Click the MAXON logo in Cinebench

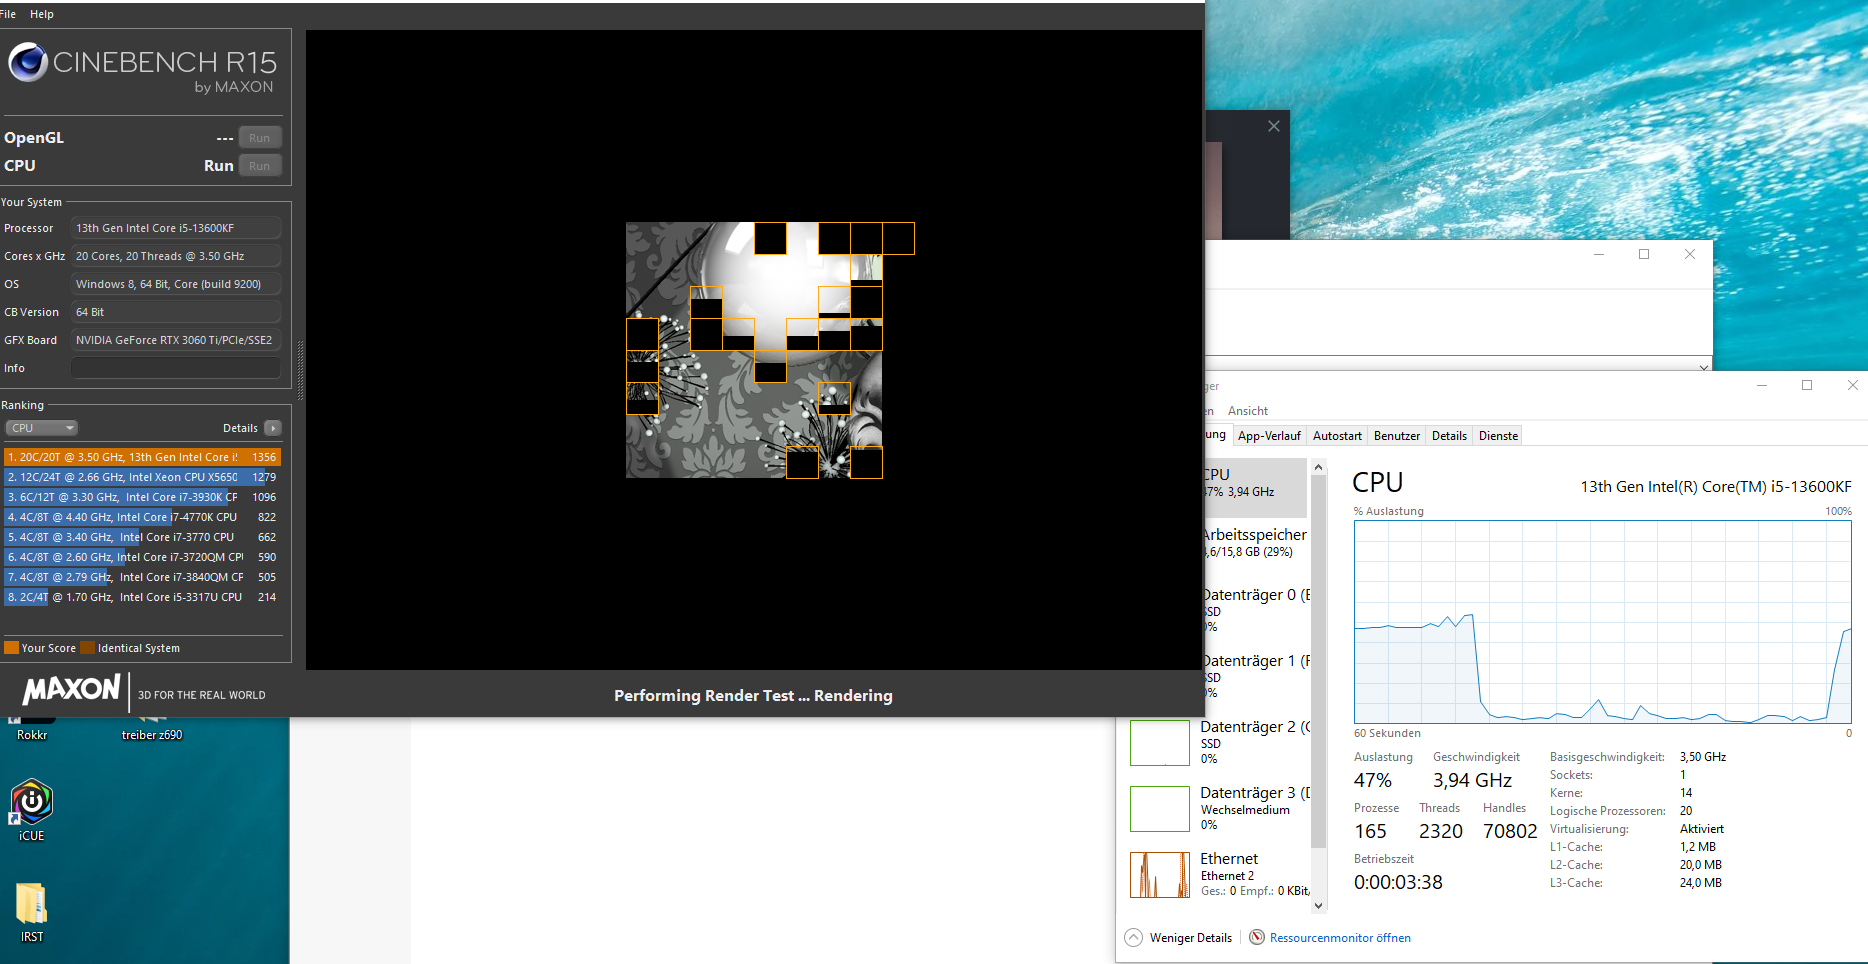click(x=71, y=690)
